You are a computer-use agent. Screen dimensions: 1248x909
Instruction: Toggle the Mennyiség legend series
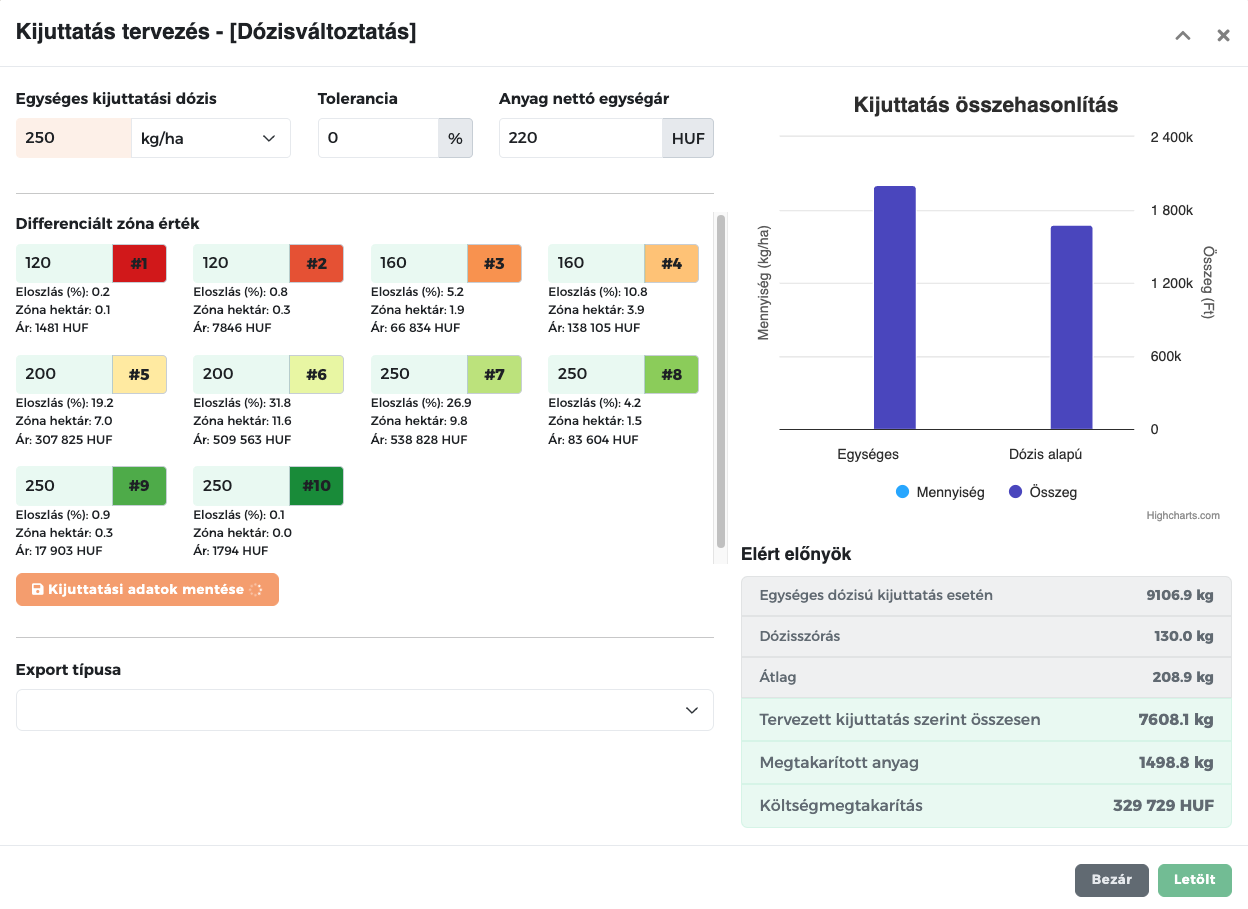(940, 492)
